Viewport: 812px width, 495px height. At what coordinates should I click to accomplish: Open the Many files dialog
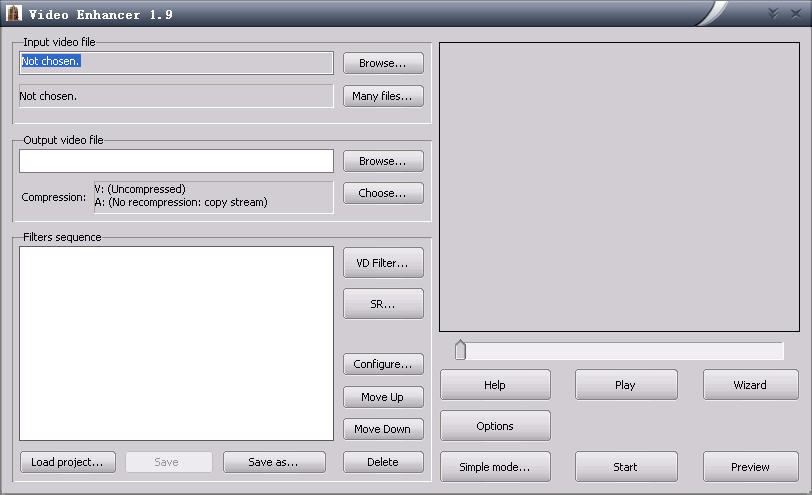[x=383, y=96]
